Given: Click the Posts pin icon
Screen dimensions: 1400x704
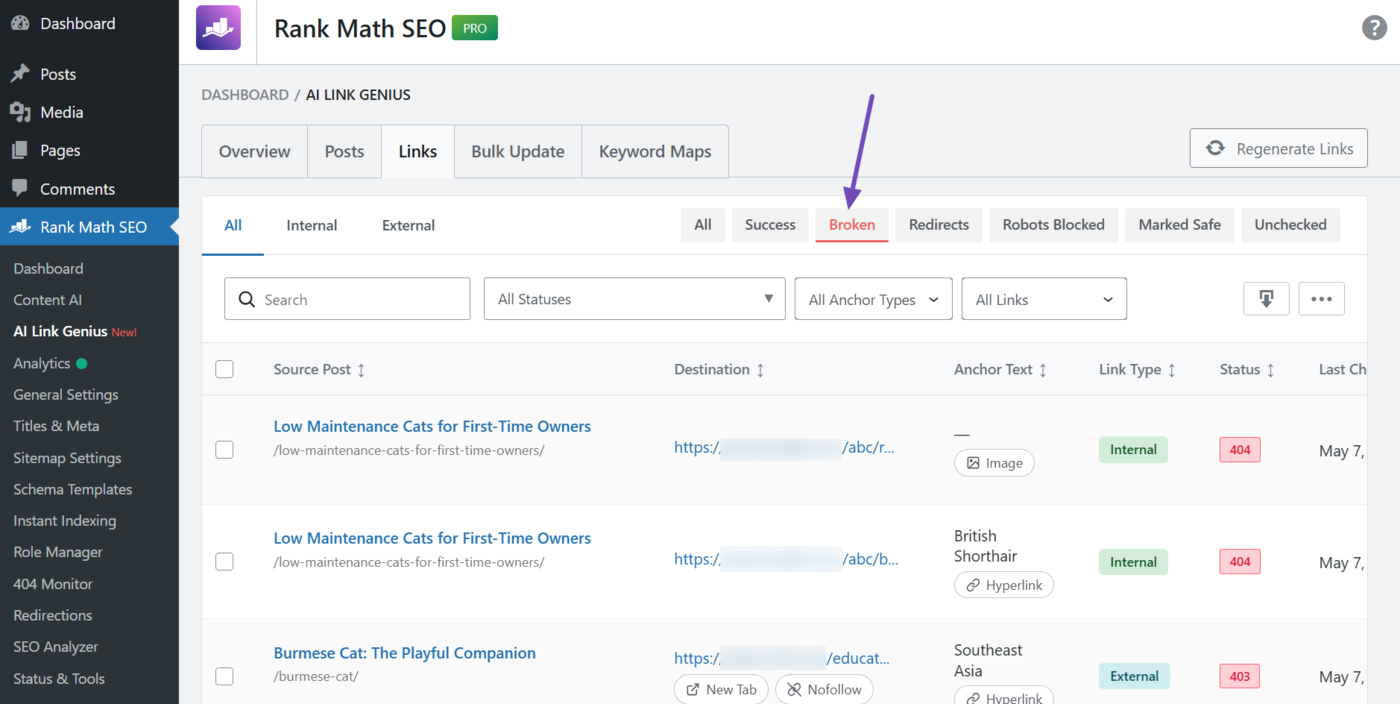Looking at the screenshot, I should tap(20, 74).
